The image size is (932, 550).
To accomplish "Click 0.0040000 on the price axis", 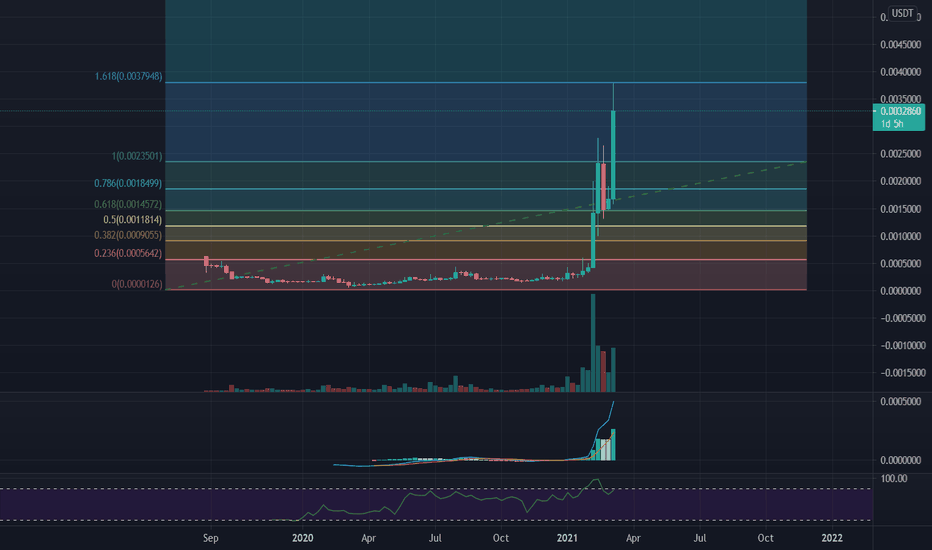I will coord(900,72).
